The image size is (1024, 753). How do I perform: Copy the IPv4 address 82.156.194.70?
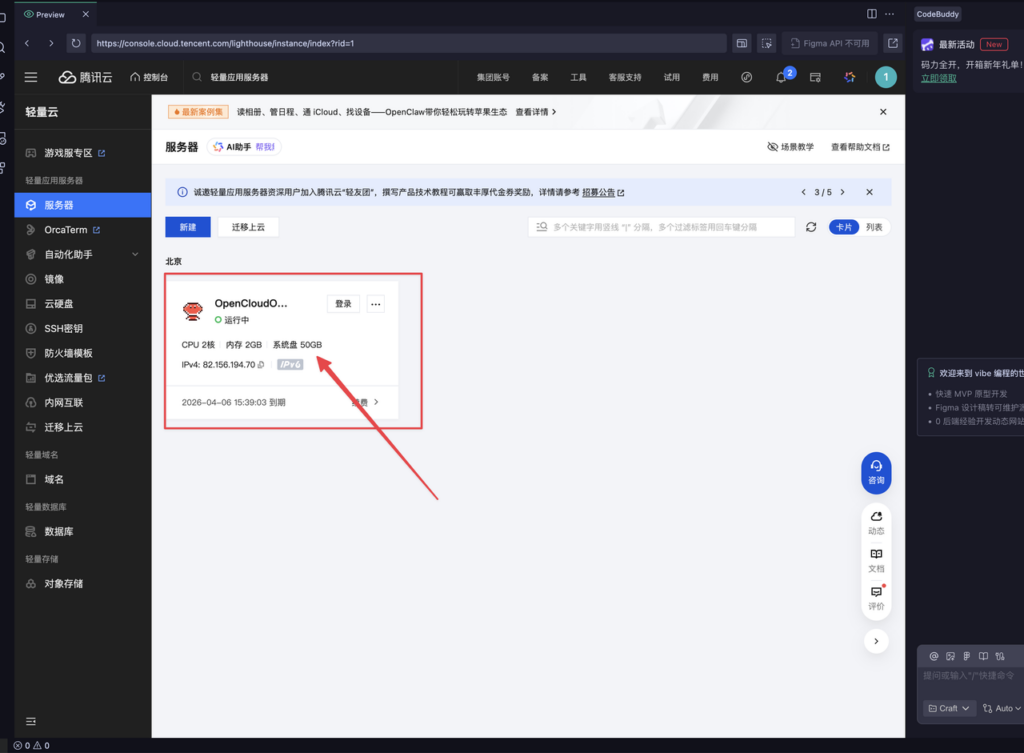pos(262,365)
